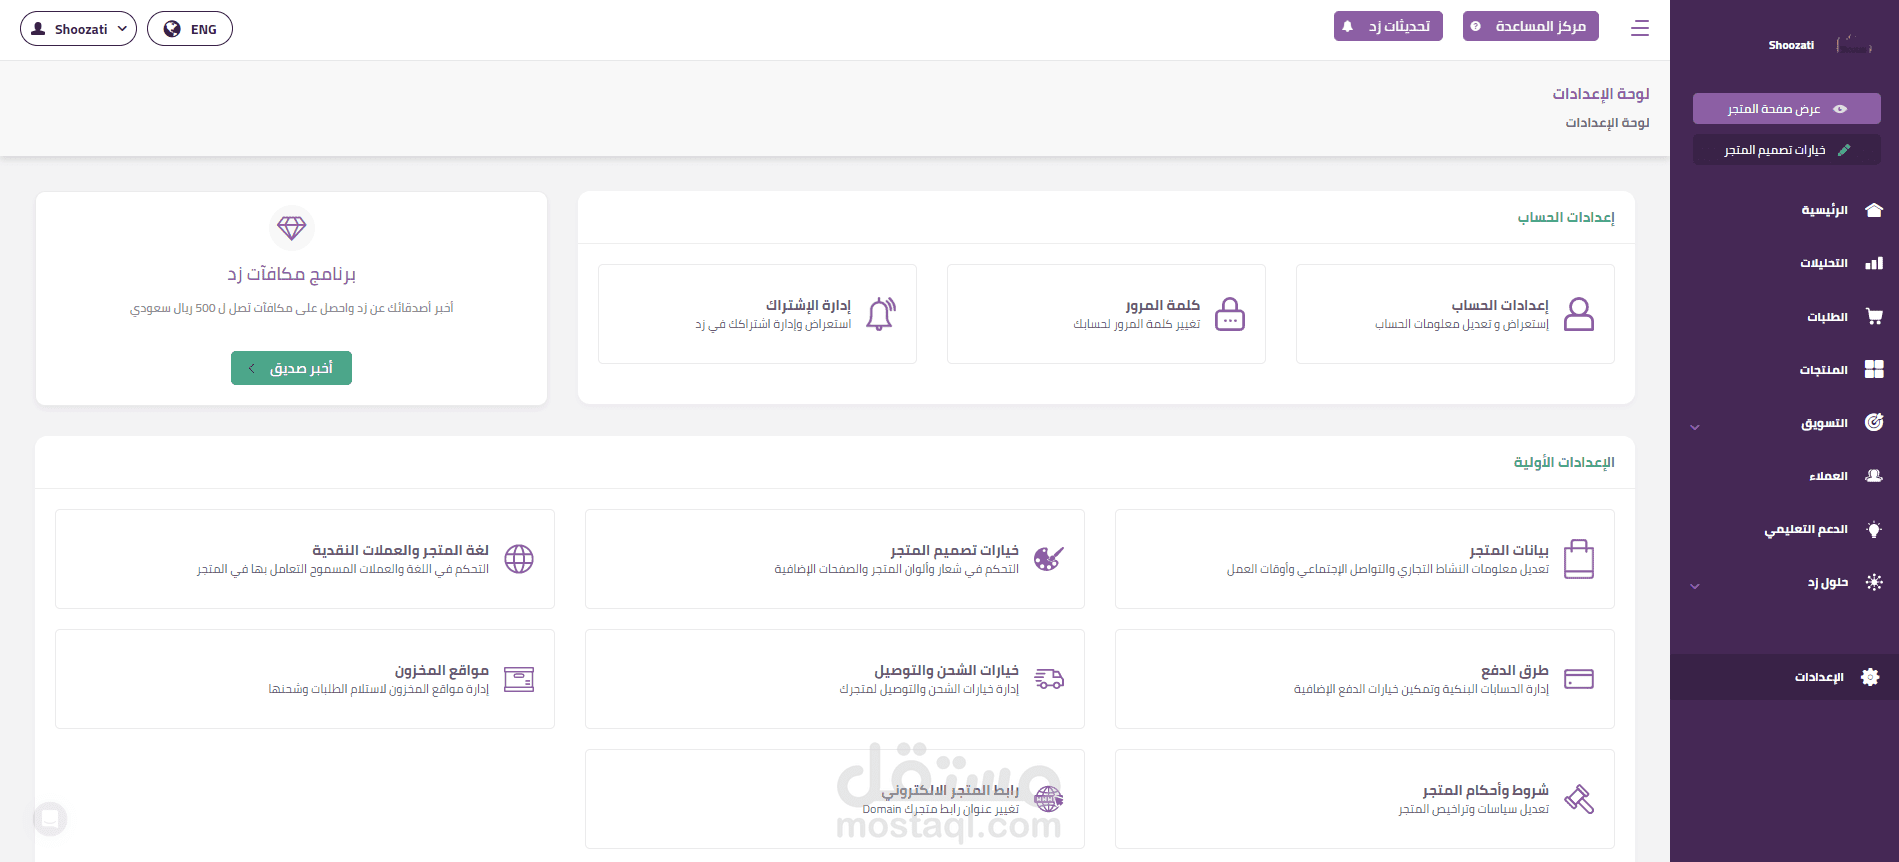Open the رابط المتجر الالكتروني card title
The image size is (1899, 862).
click(950, 790)
